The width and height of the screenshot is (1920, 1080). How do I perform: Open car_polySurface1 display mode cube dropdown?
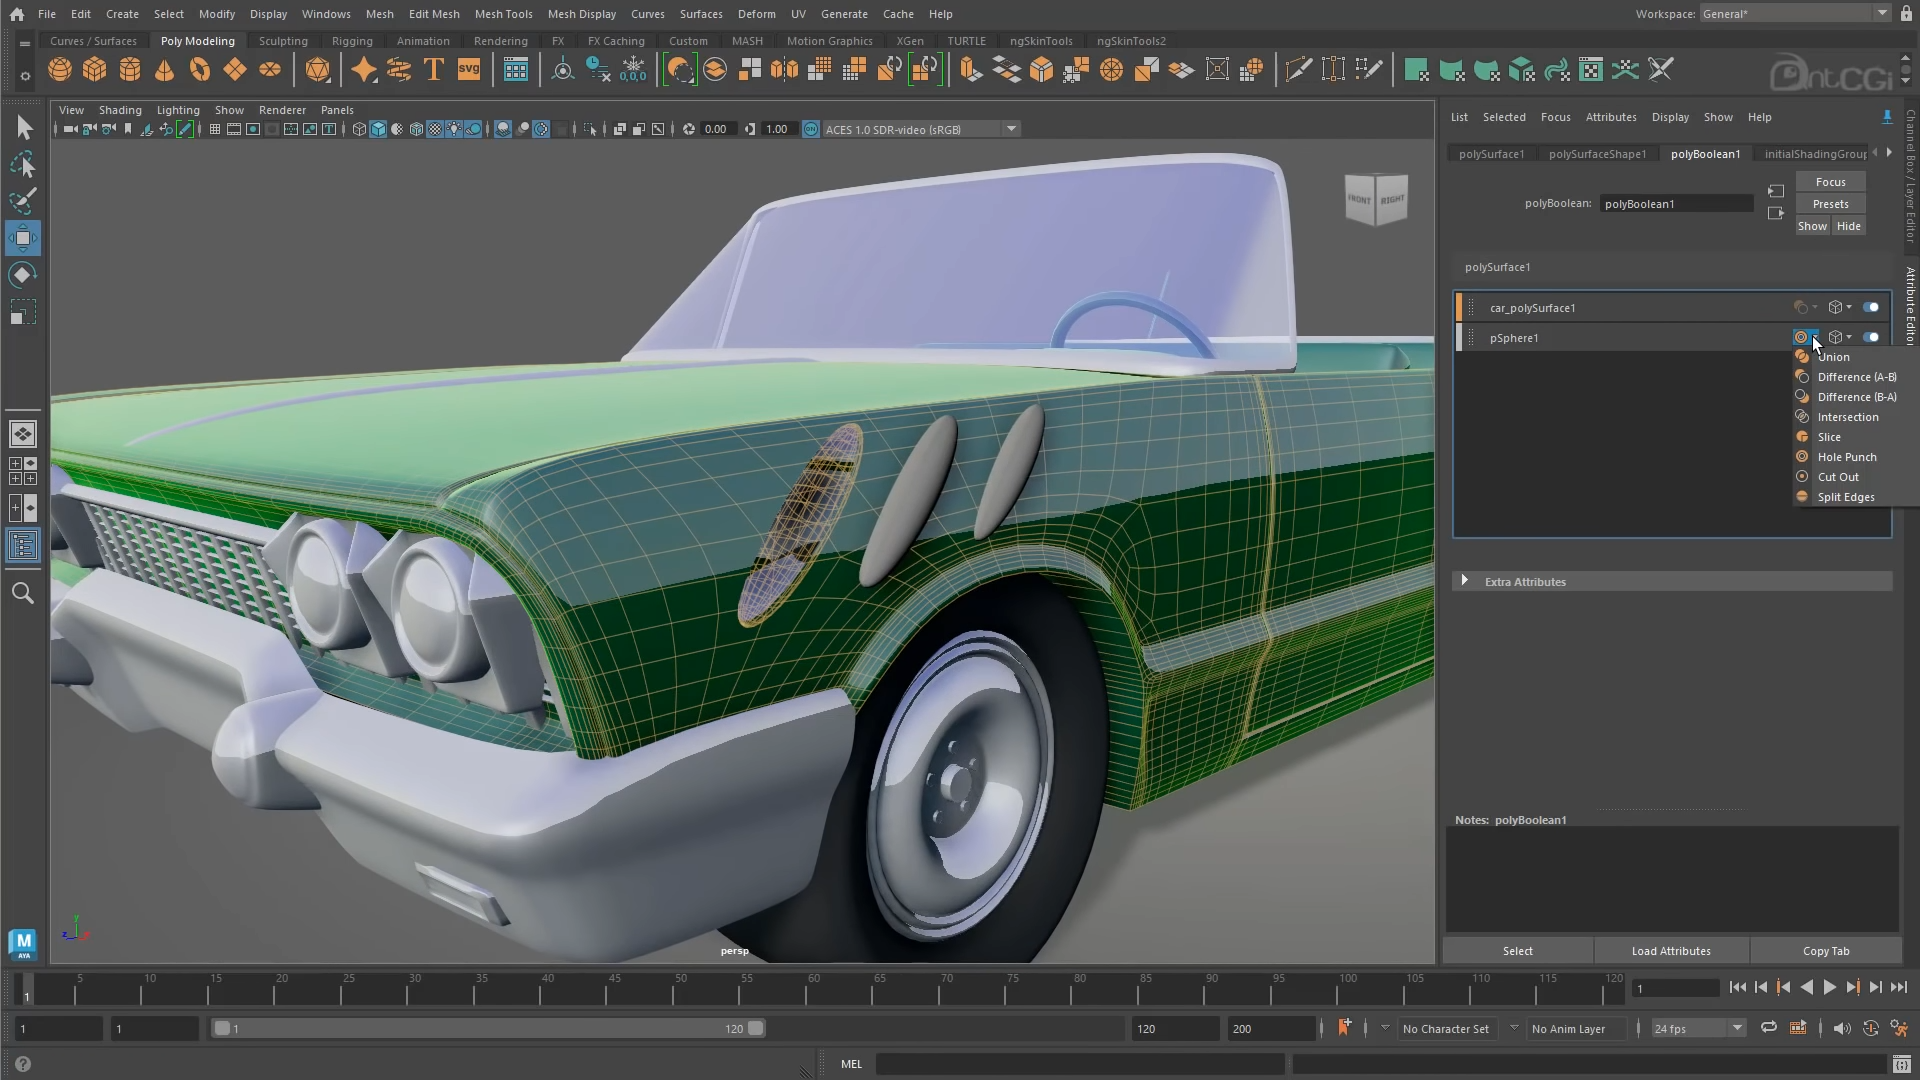point(1840,308)
